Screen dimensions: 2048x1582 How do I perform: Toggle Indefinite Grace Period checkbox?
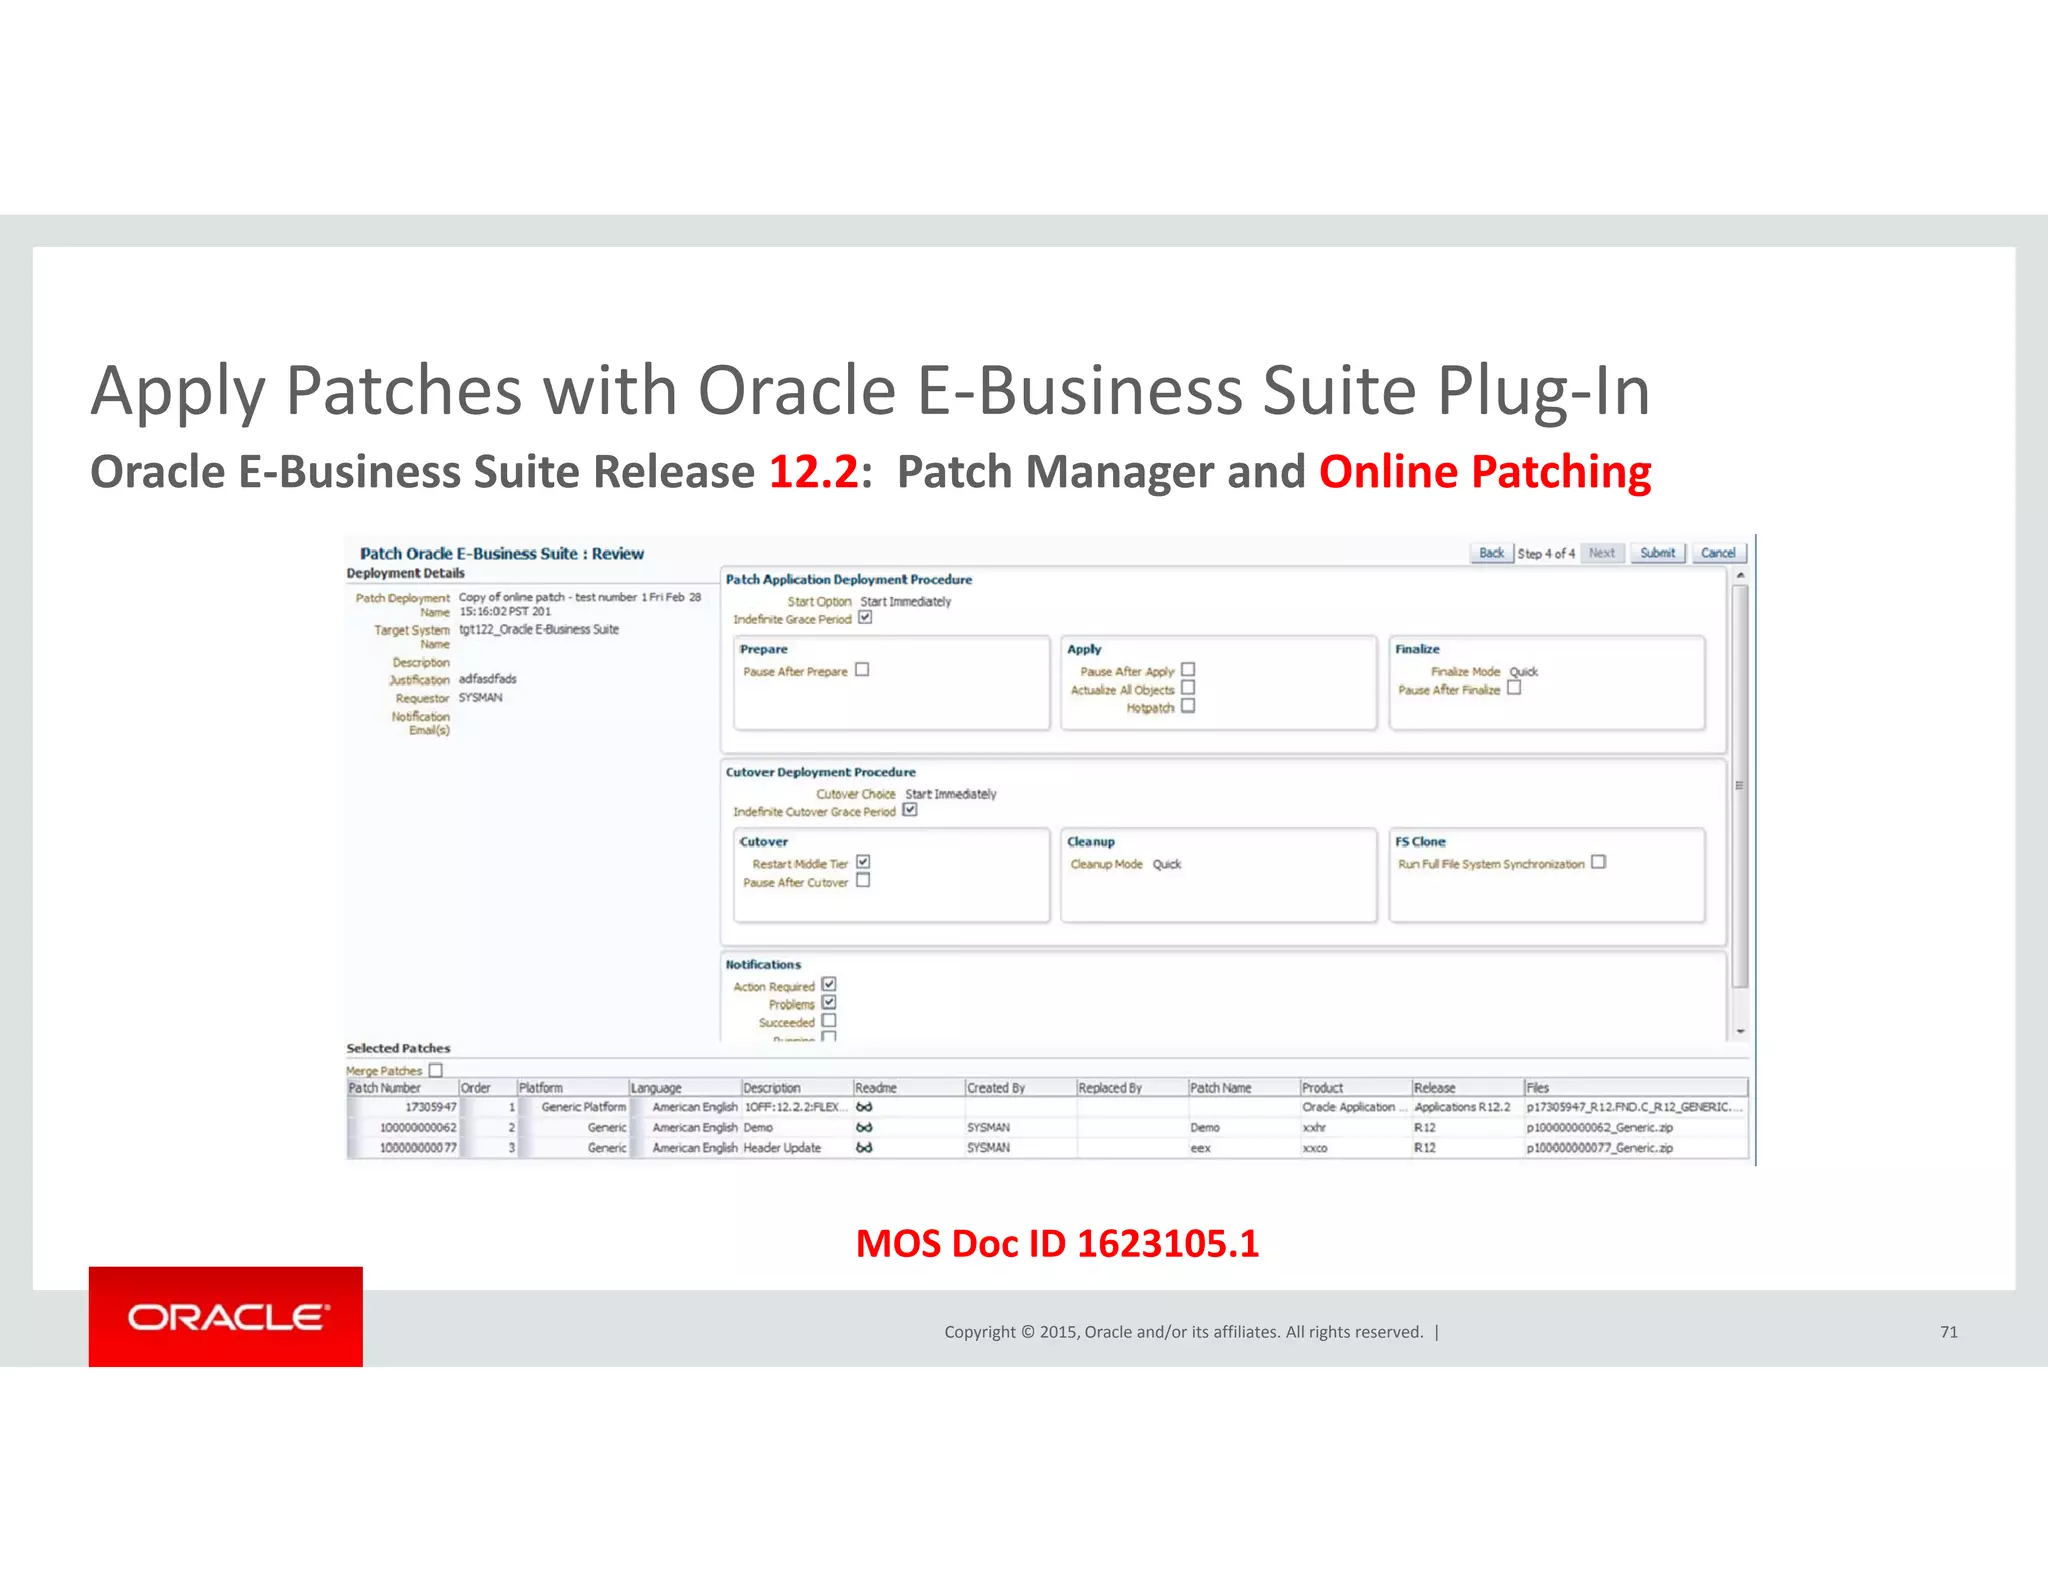click(x=865, y=617)
